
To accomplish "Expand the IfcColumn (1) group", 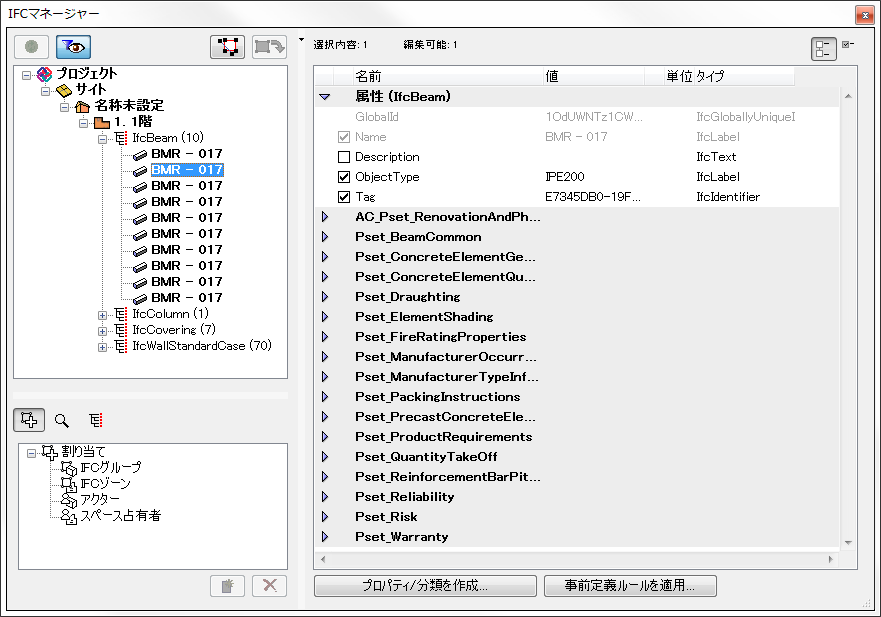I will (x=102, y=315).
